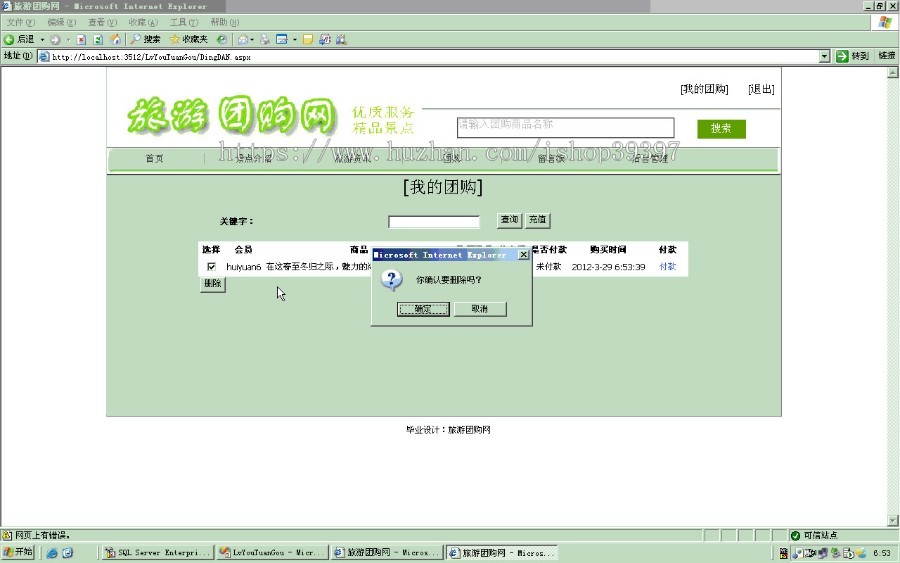Click the Stop loading icon

pyautogui.click(x=81, y=40)
